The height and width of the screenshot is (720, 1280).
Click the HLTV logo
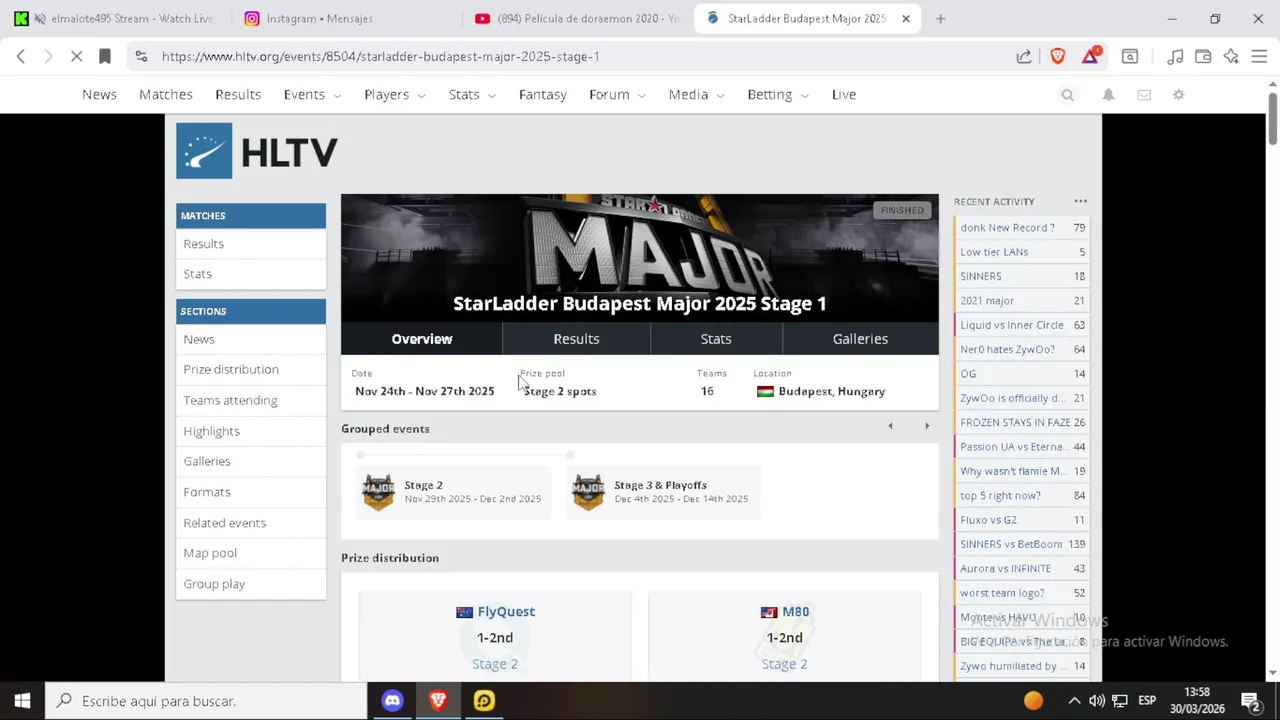[x=257, y=151]
